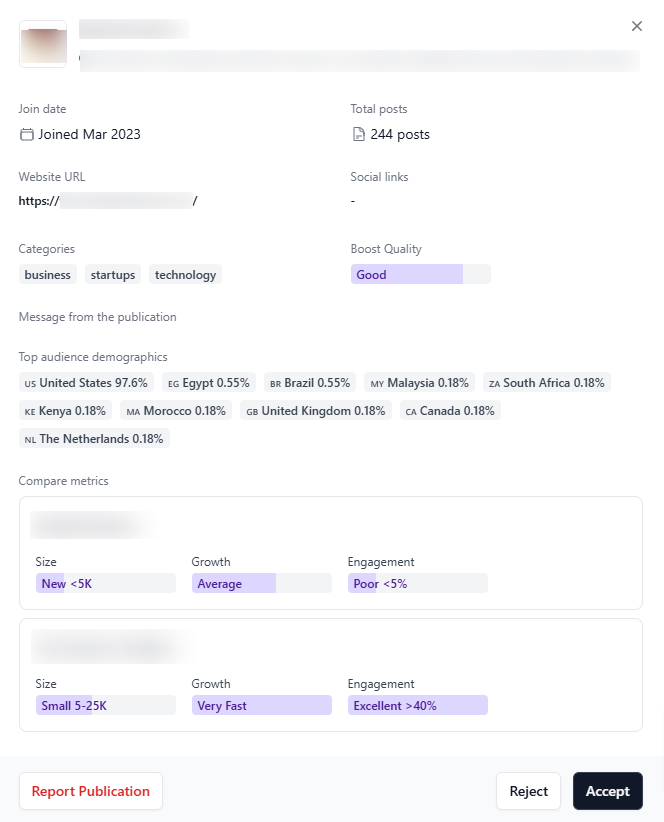This screenshot has width=664, height=822.
Task: Click the document icon beside 244 posts
Action: point(359,134)
